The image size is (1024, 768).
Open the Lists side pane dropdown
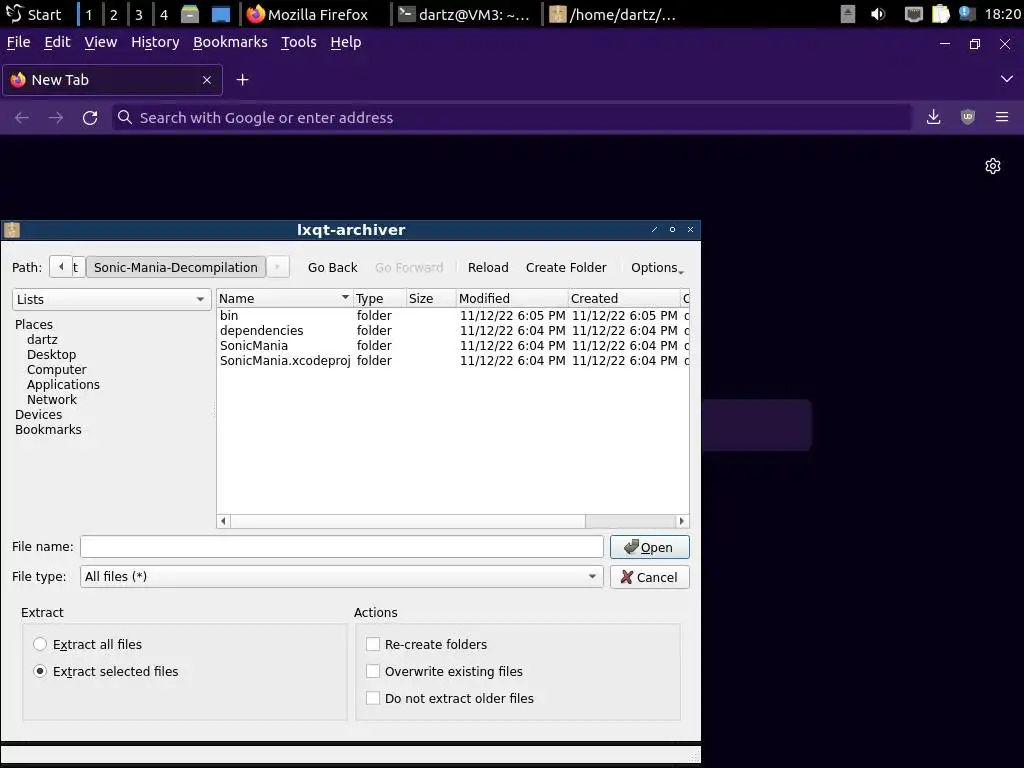click(112, 299)
